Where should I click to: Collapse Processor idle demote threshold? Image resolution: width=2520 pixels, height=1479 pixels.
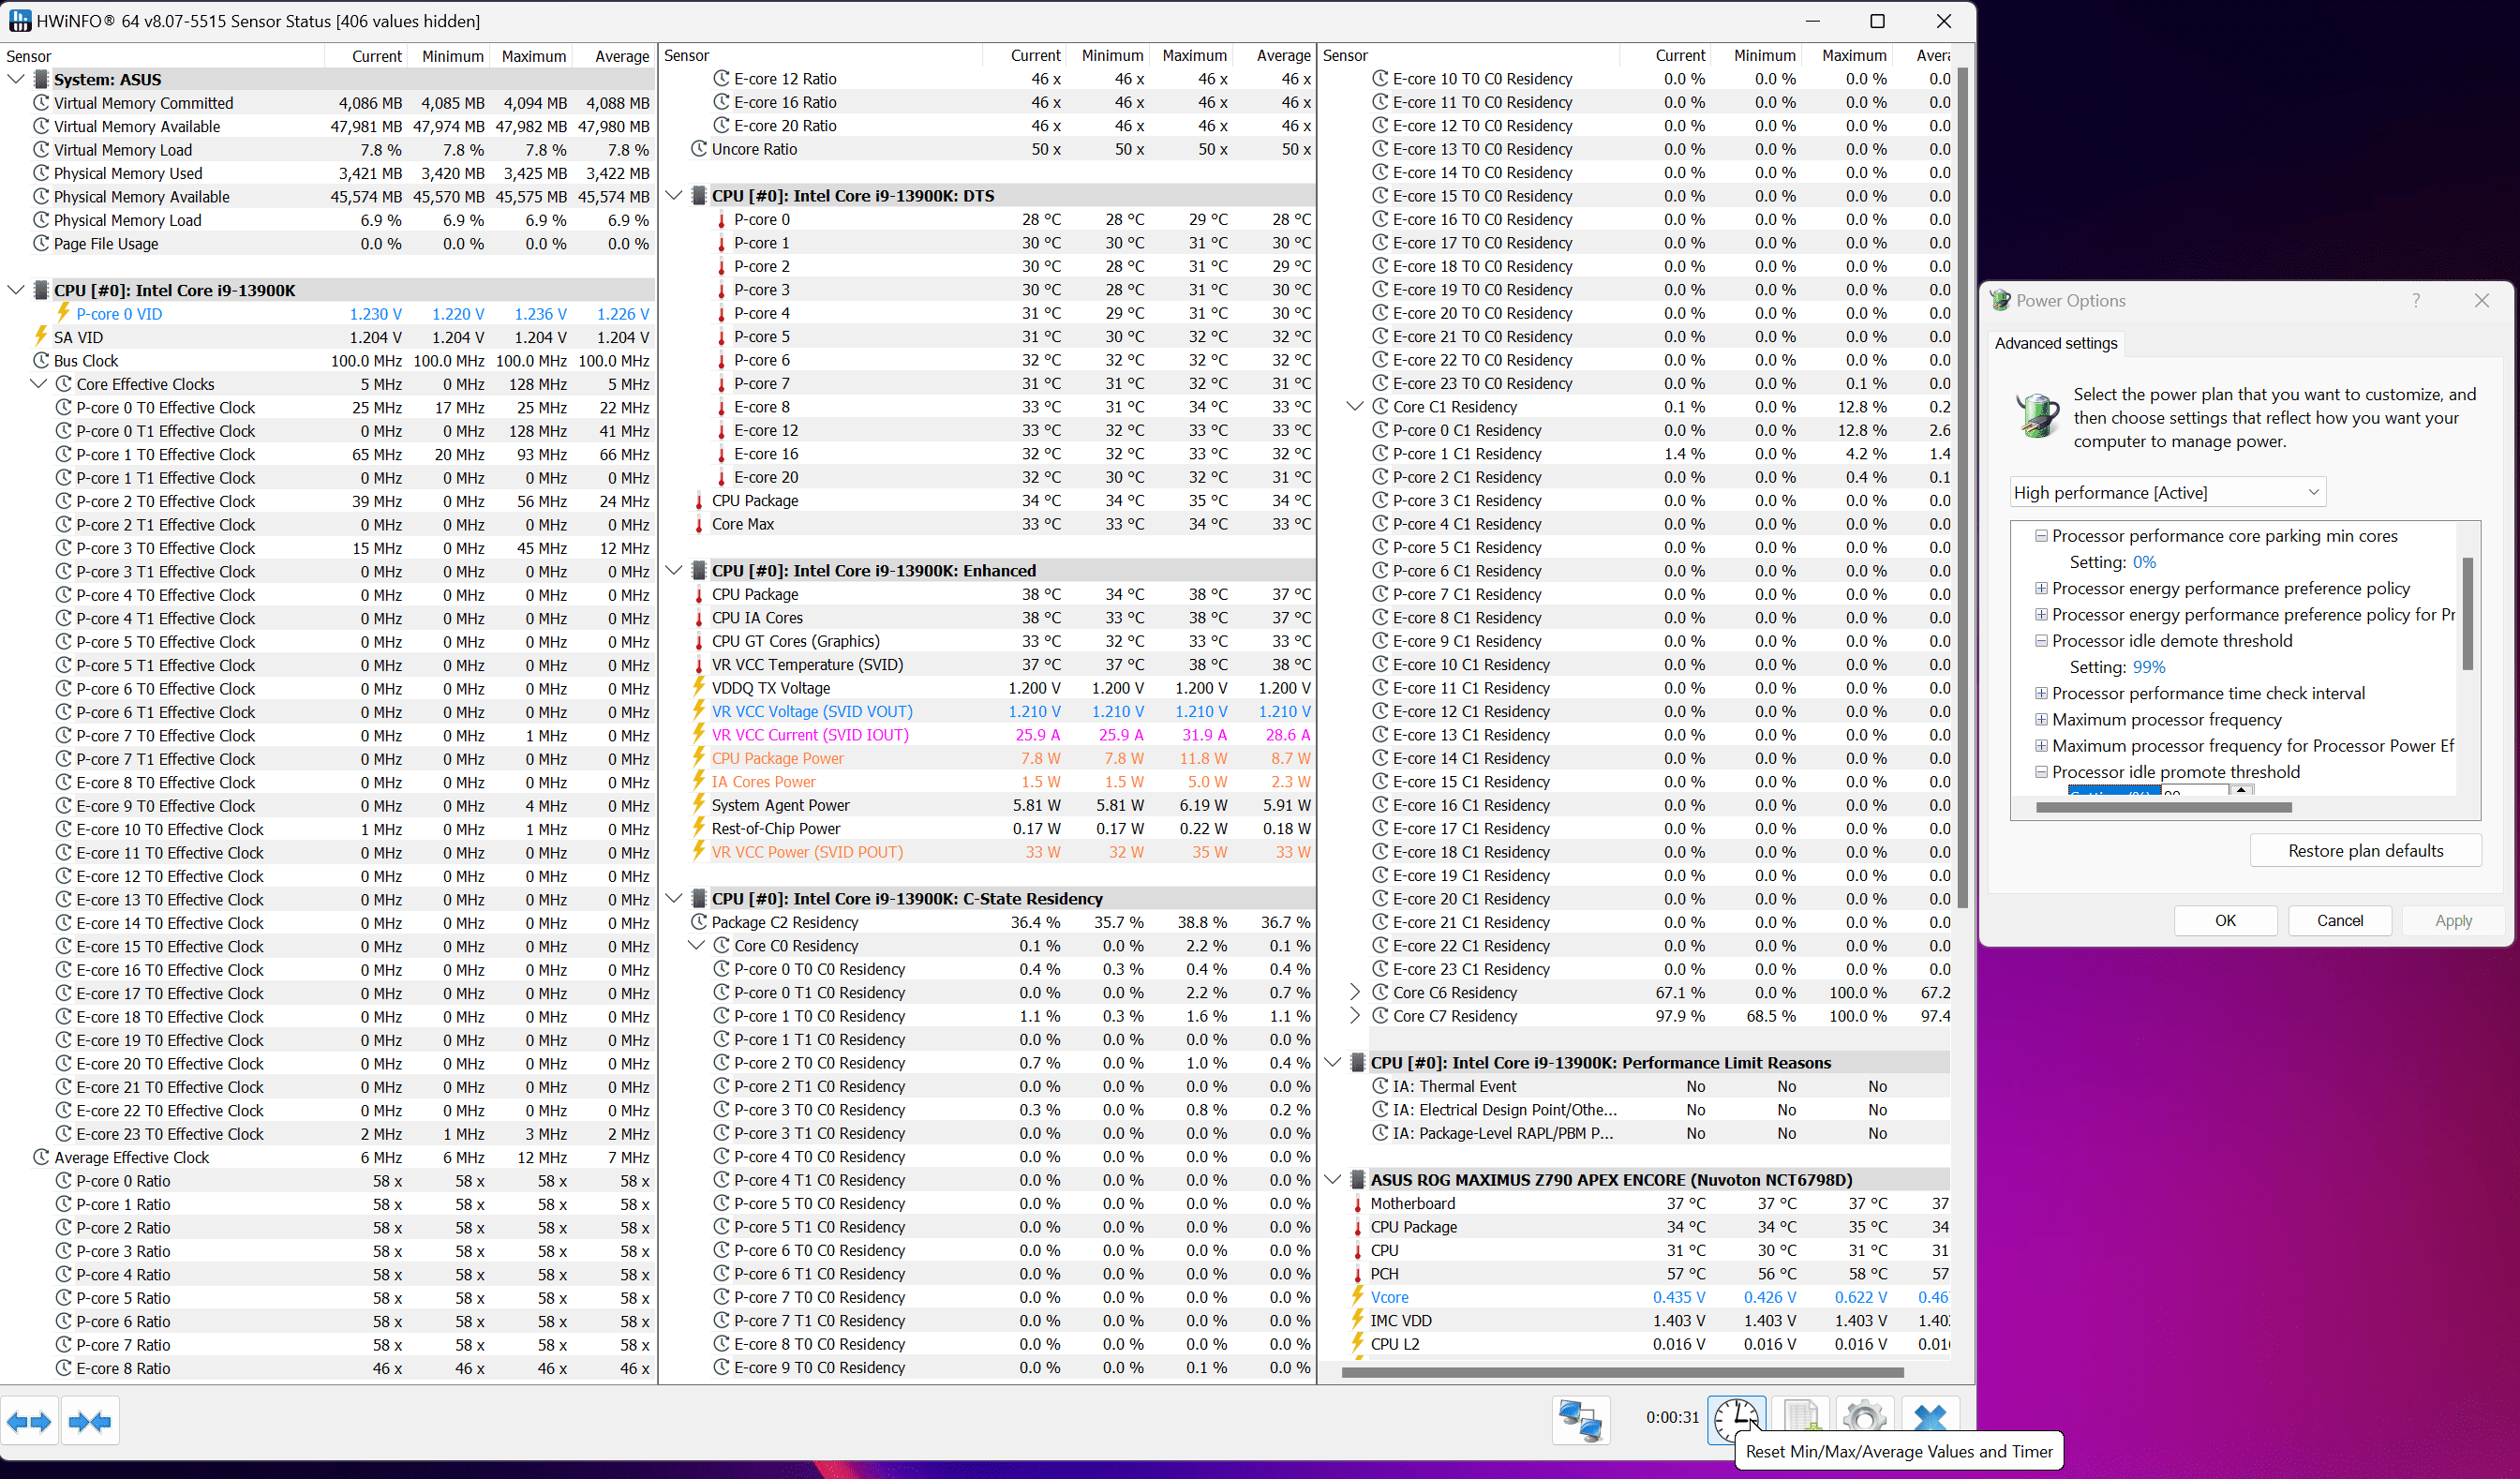[2040, 640]
